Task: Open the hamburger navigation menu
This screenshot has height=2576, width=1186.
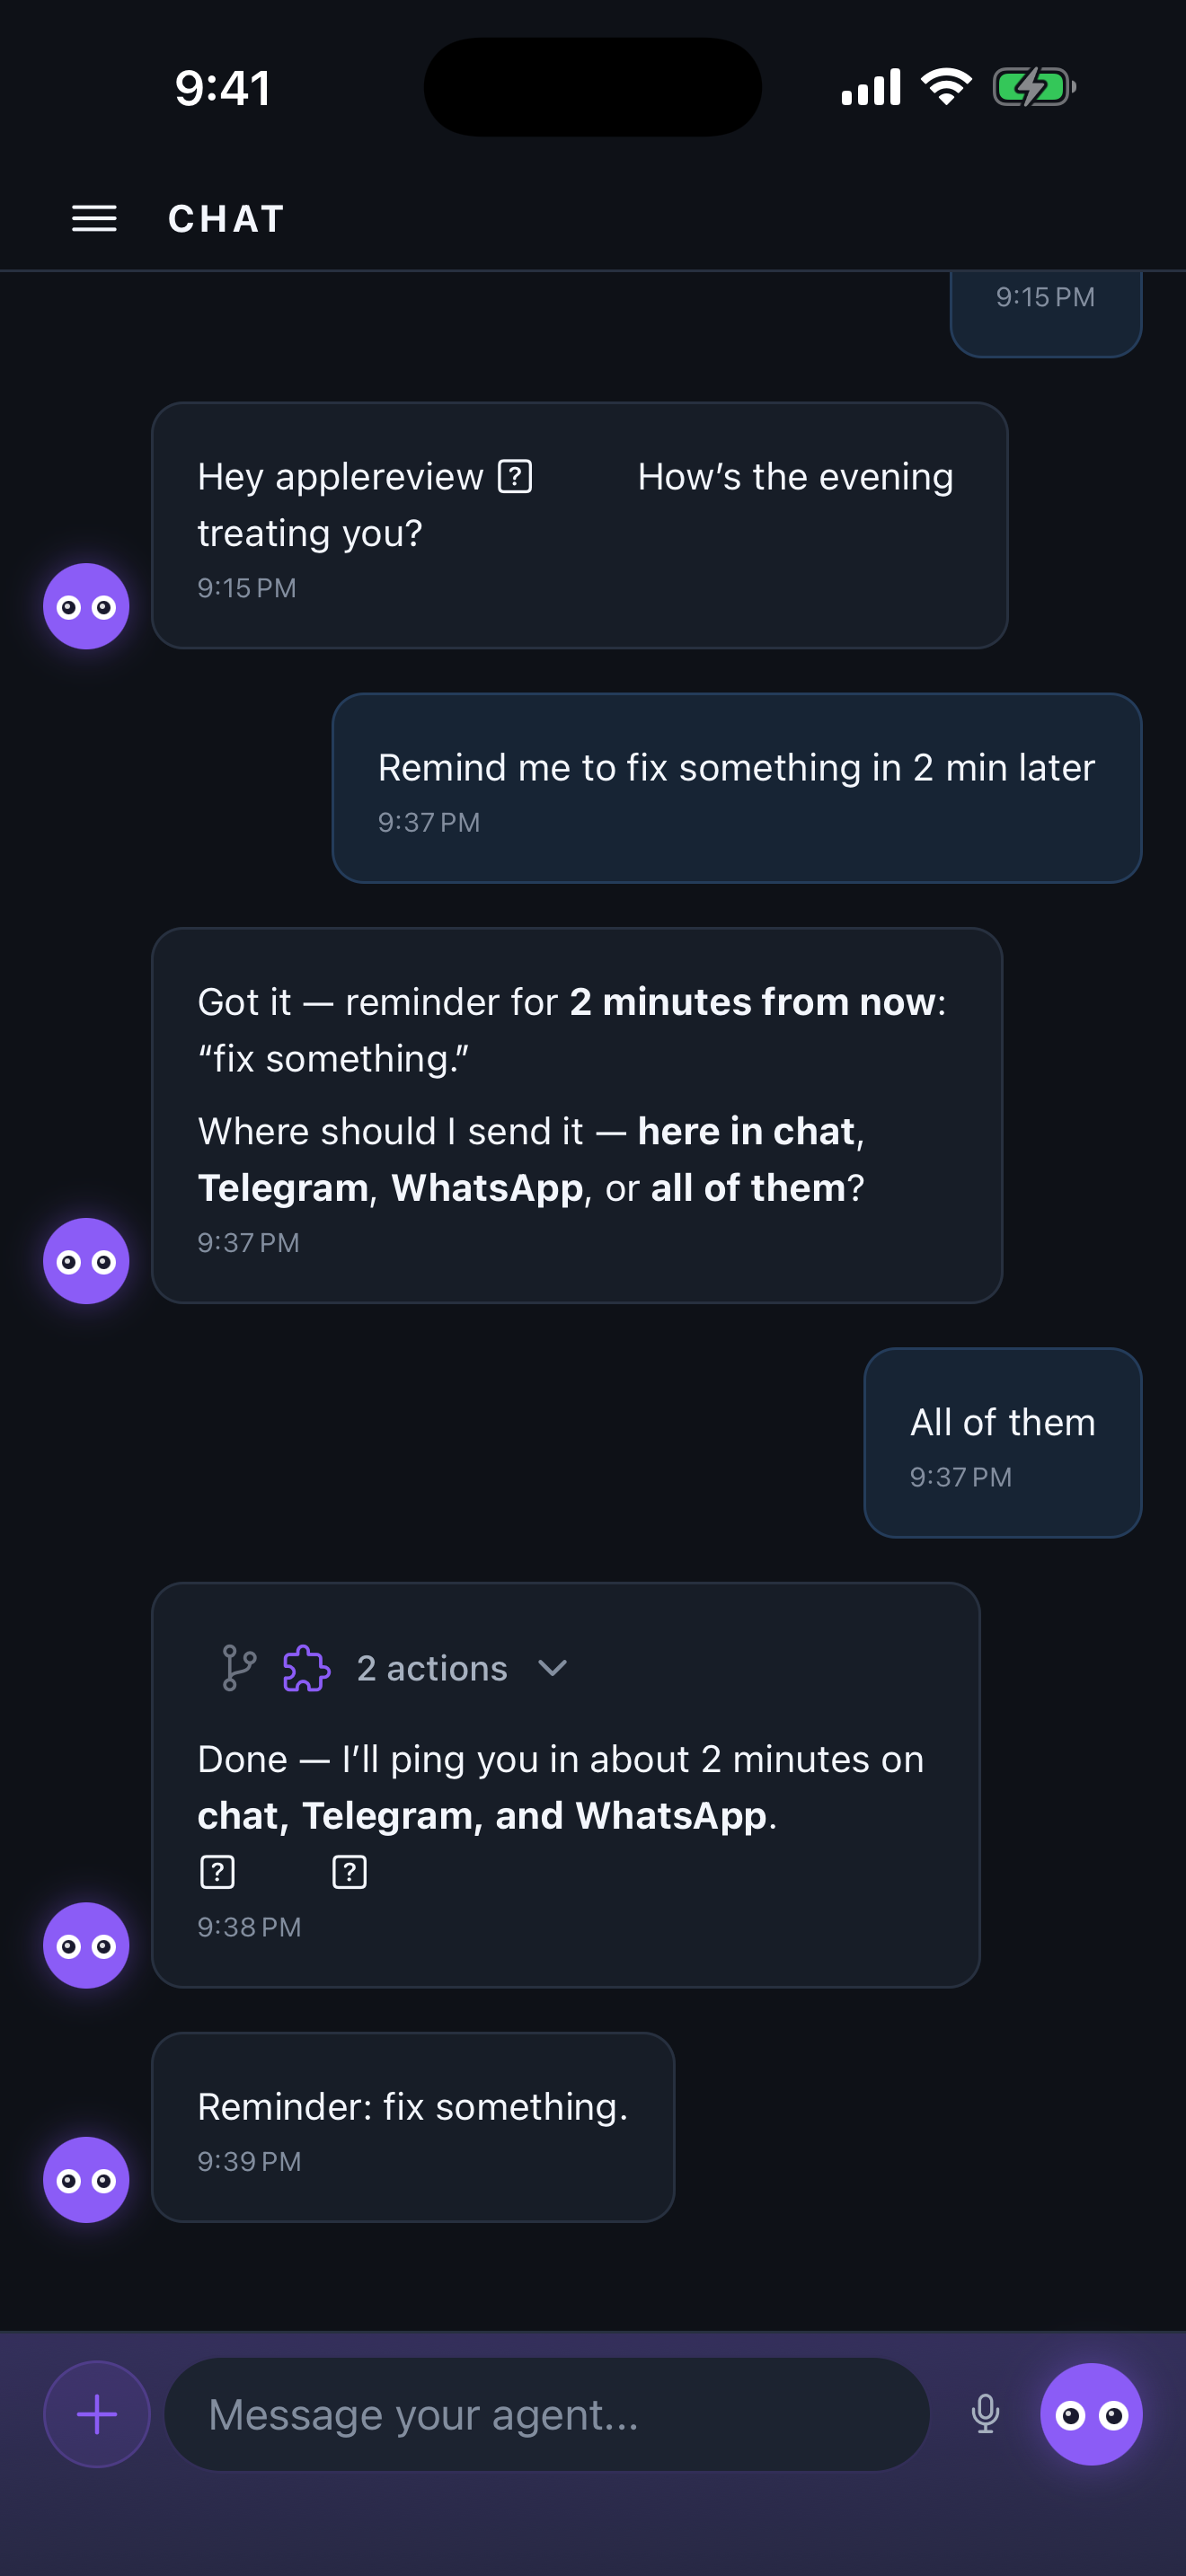Action: point(94,218)
